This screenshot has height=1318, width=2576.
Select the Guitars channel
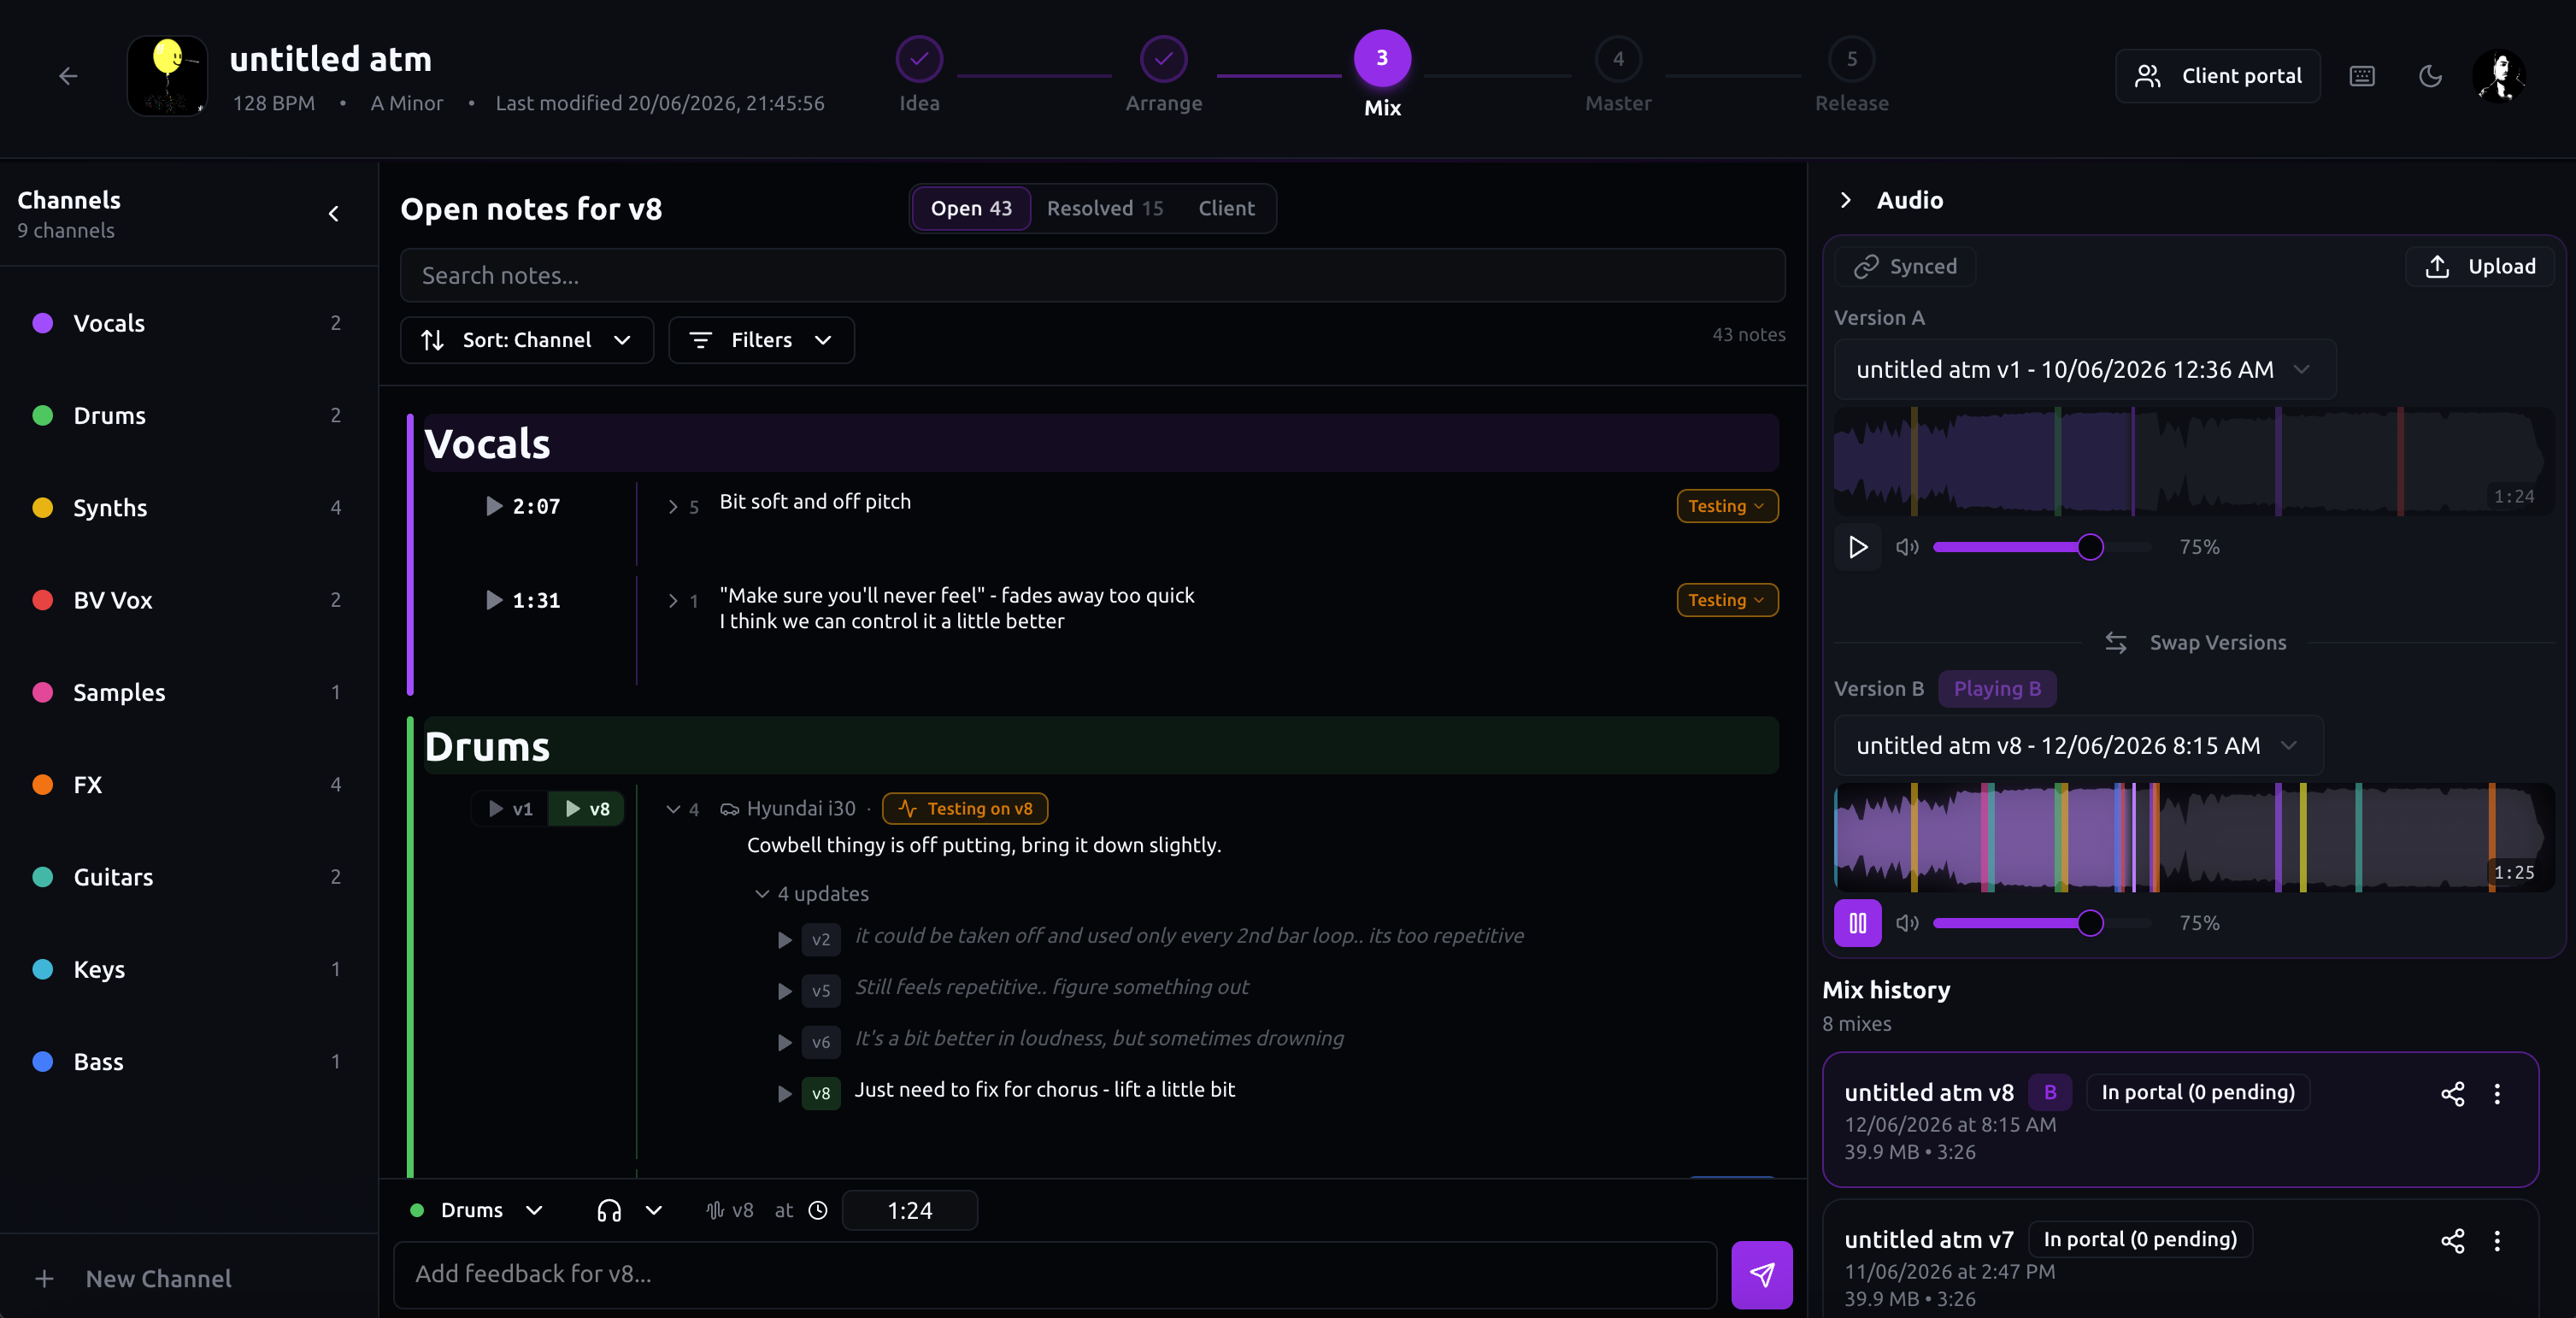[x=188, y=877]
